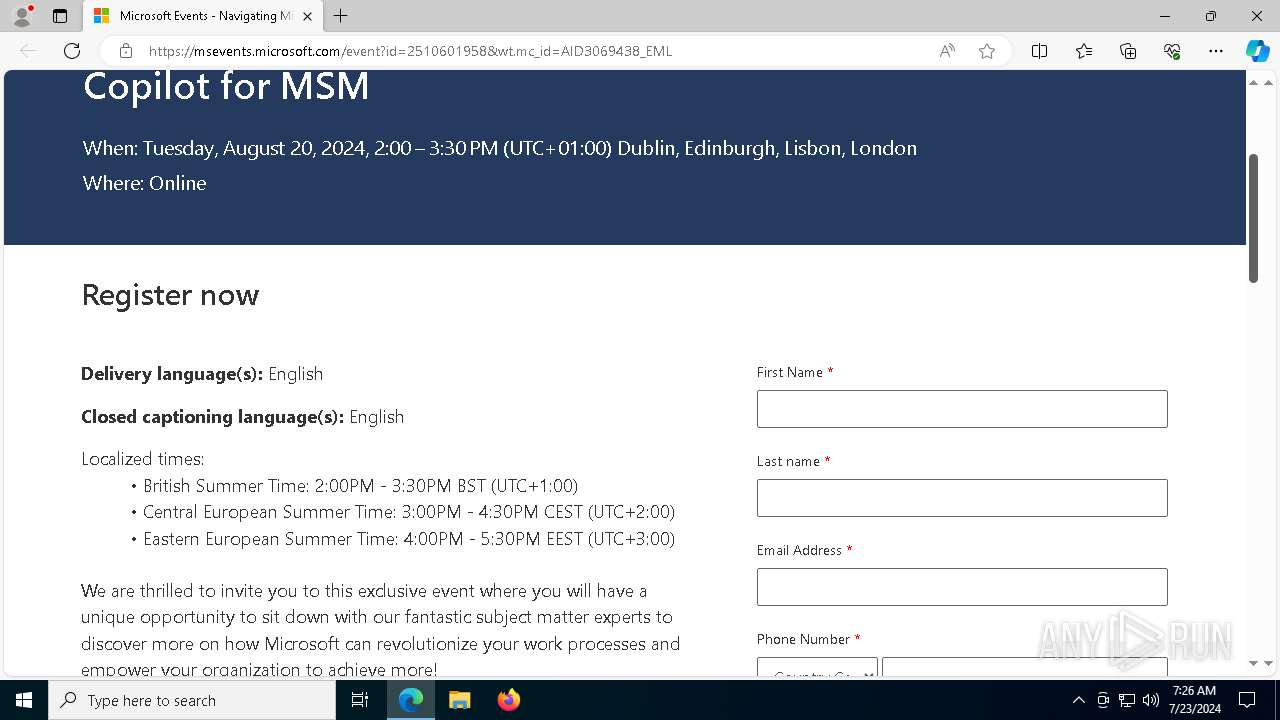The image size is (1280, 720).
Task: Click 'Closed captioning language(s)' text
Action: (243, 417)
